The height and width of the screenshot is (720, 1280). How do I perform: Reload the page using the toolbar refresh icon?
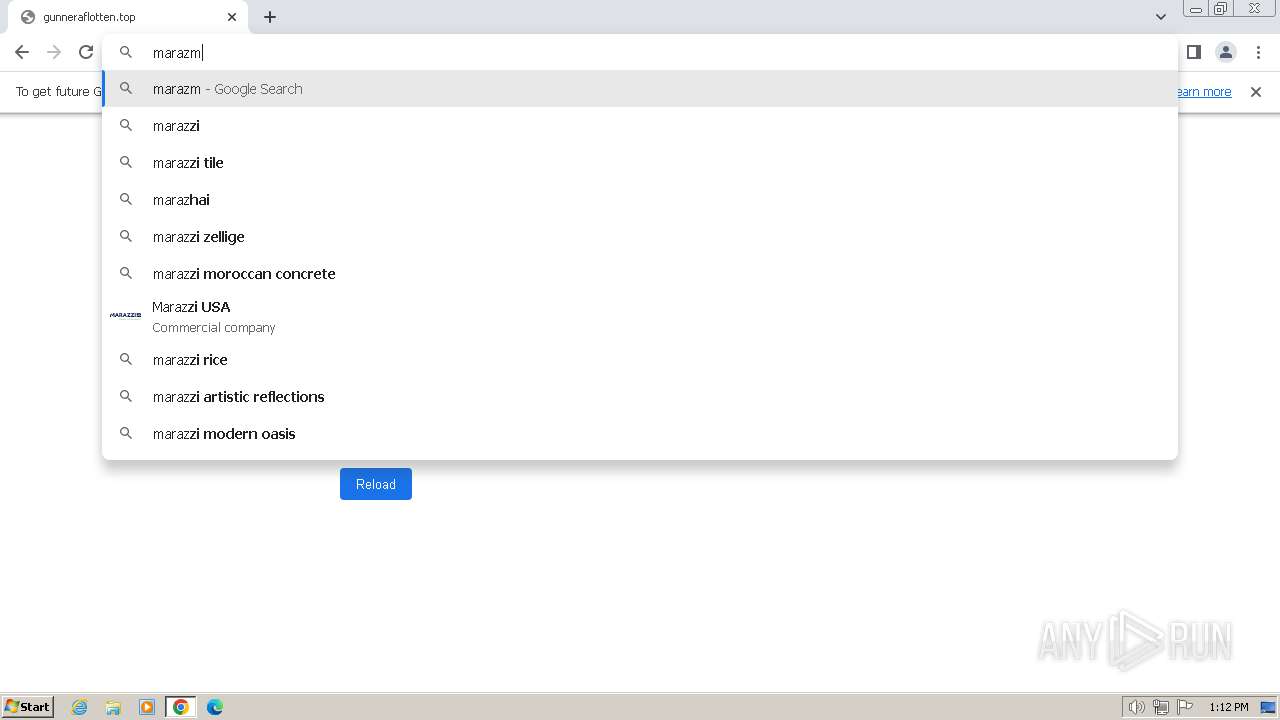86,52
